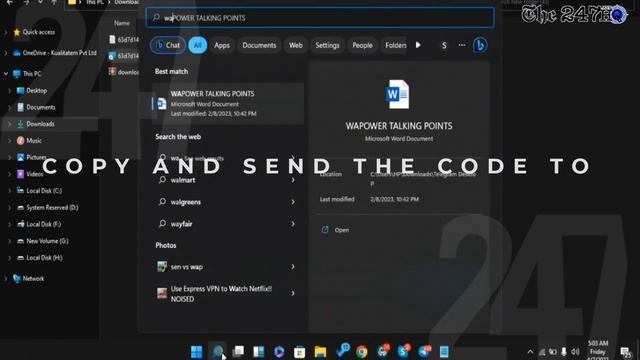Expand the Network tree arrow
Viewport: 640px width, 360px height.
point(6,279)
